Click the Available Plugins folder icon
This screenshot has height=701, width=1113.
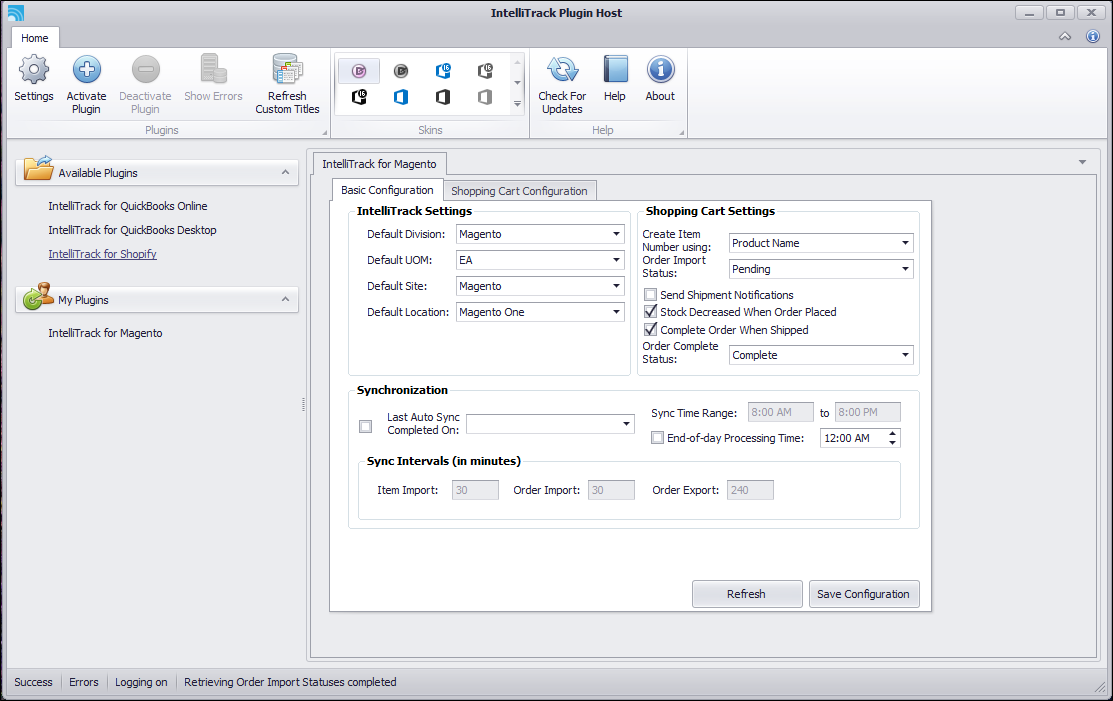point(38,168)
